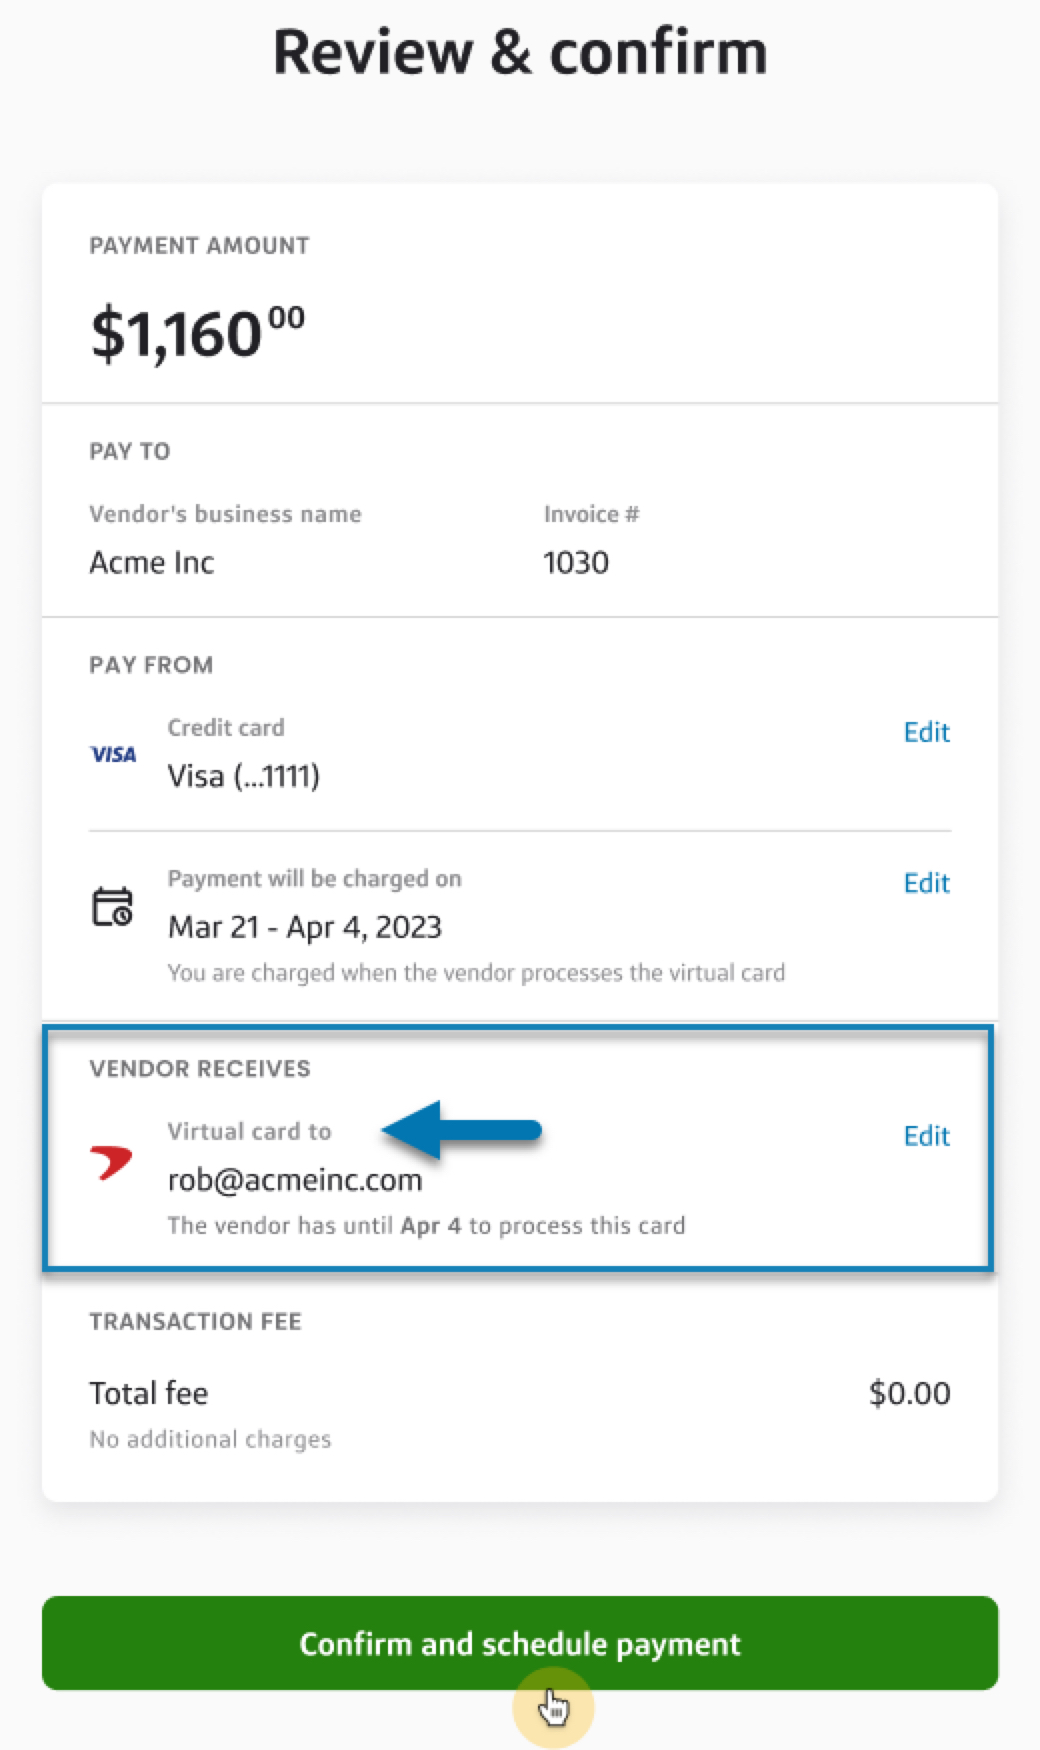The width and height of the screenshot is (1040, 1750).
Task: Click the blue arrow pointing at Virtual card
Action: (x=461, y=1131)
